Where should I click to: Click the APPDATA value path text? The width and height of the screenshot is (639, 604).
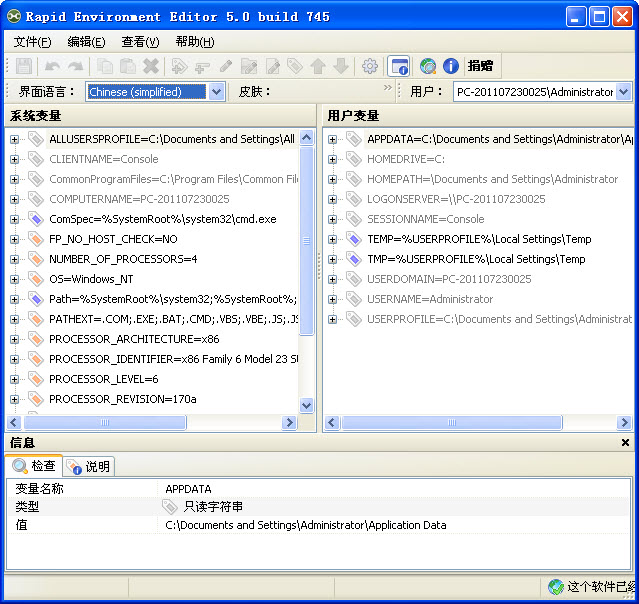click(306, 525)
